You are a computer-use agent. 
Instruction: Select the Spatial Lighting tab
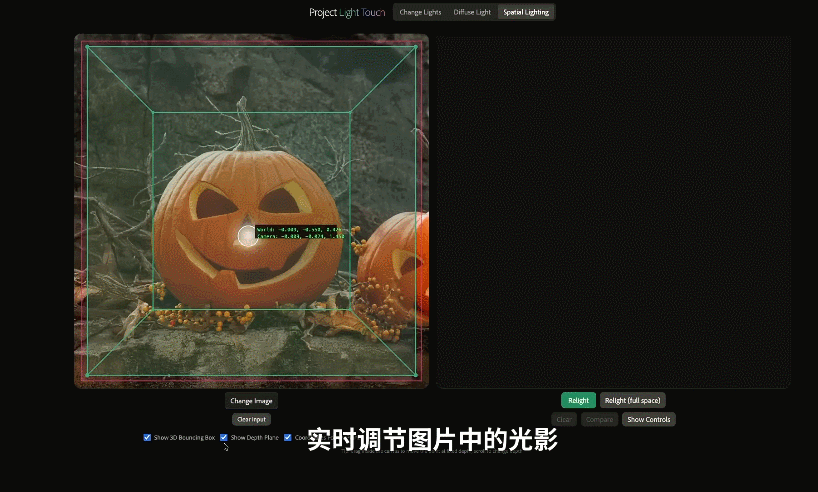coord(526,12)
